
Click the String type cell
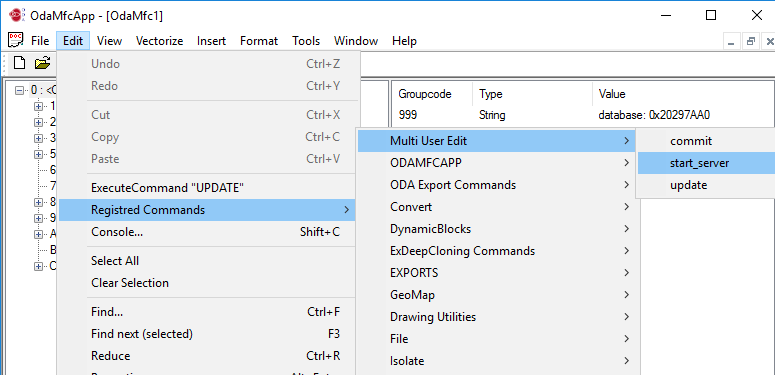(492, 116)
